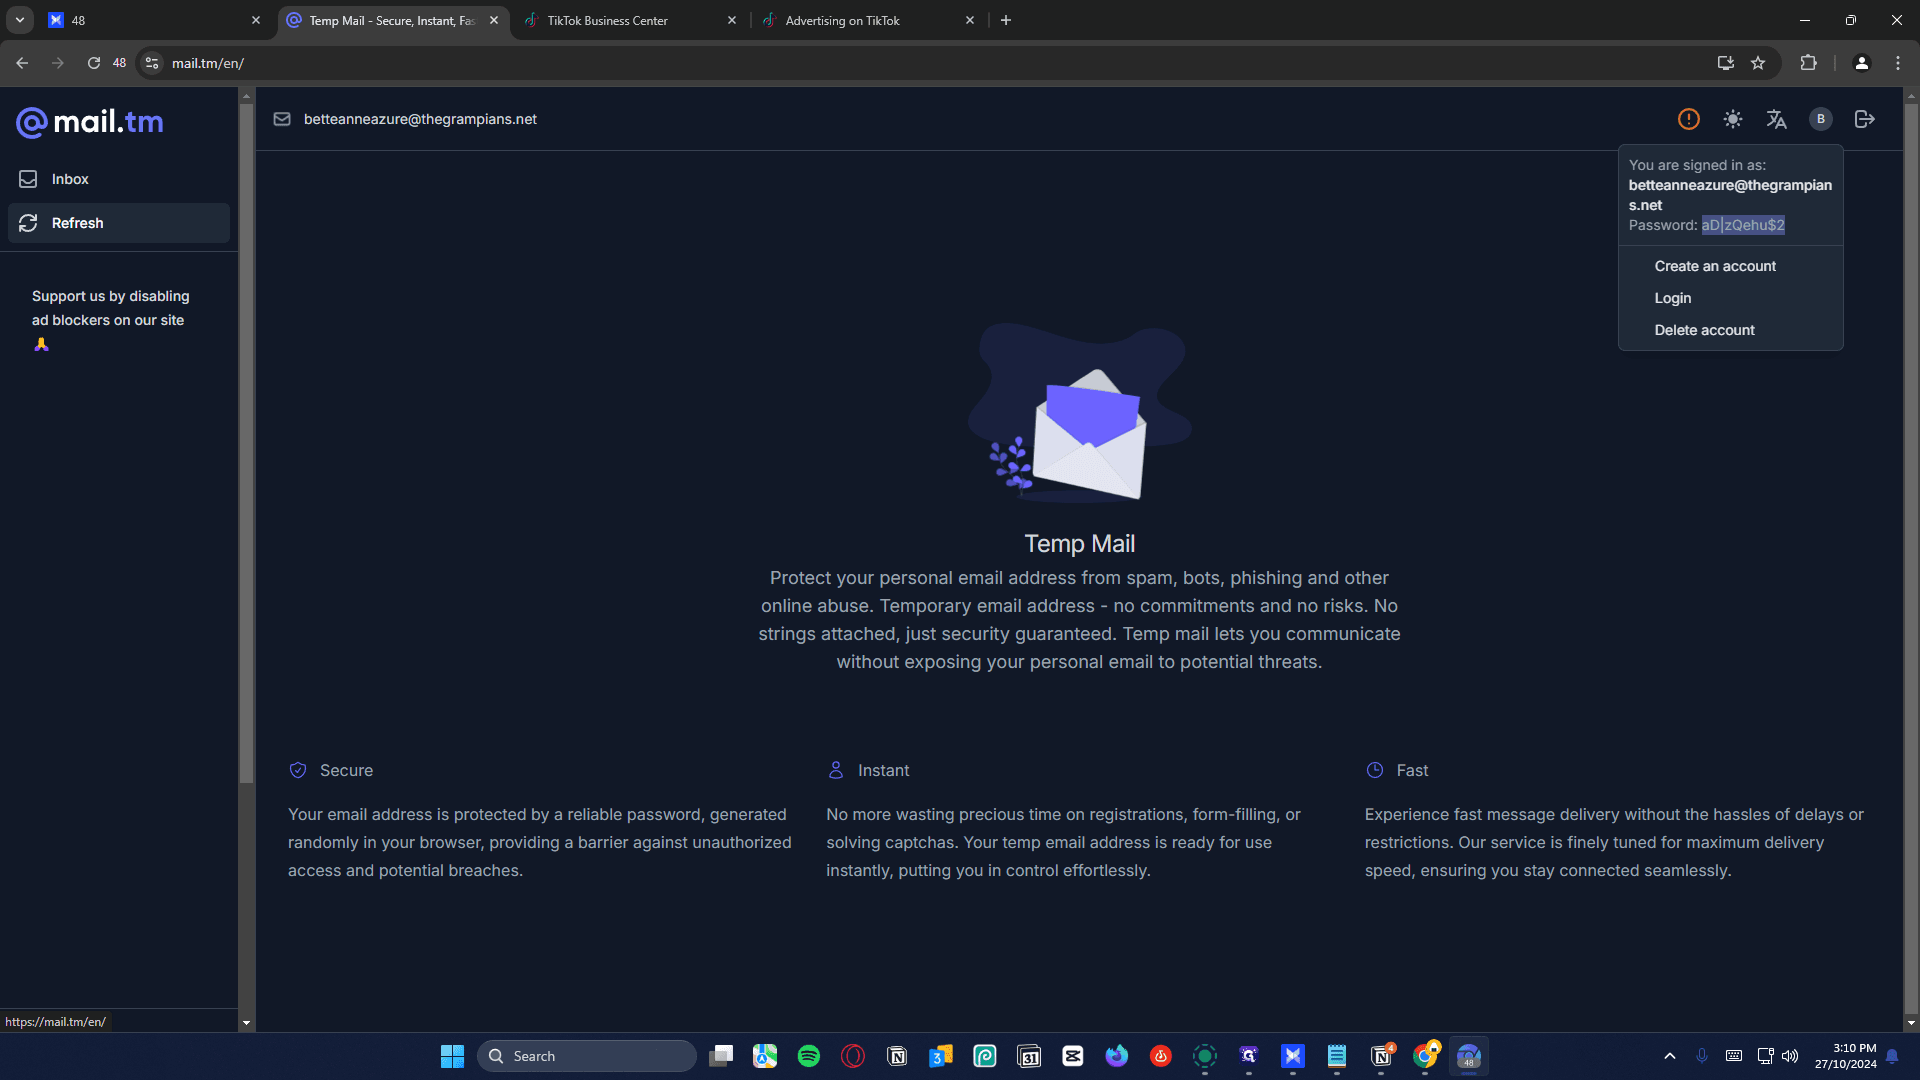Viewport: 1920px width, 1080px height.
Task: Click the main page vertical scrollbar
Action: pyautogui.click(x=1911, y=560)
